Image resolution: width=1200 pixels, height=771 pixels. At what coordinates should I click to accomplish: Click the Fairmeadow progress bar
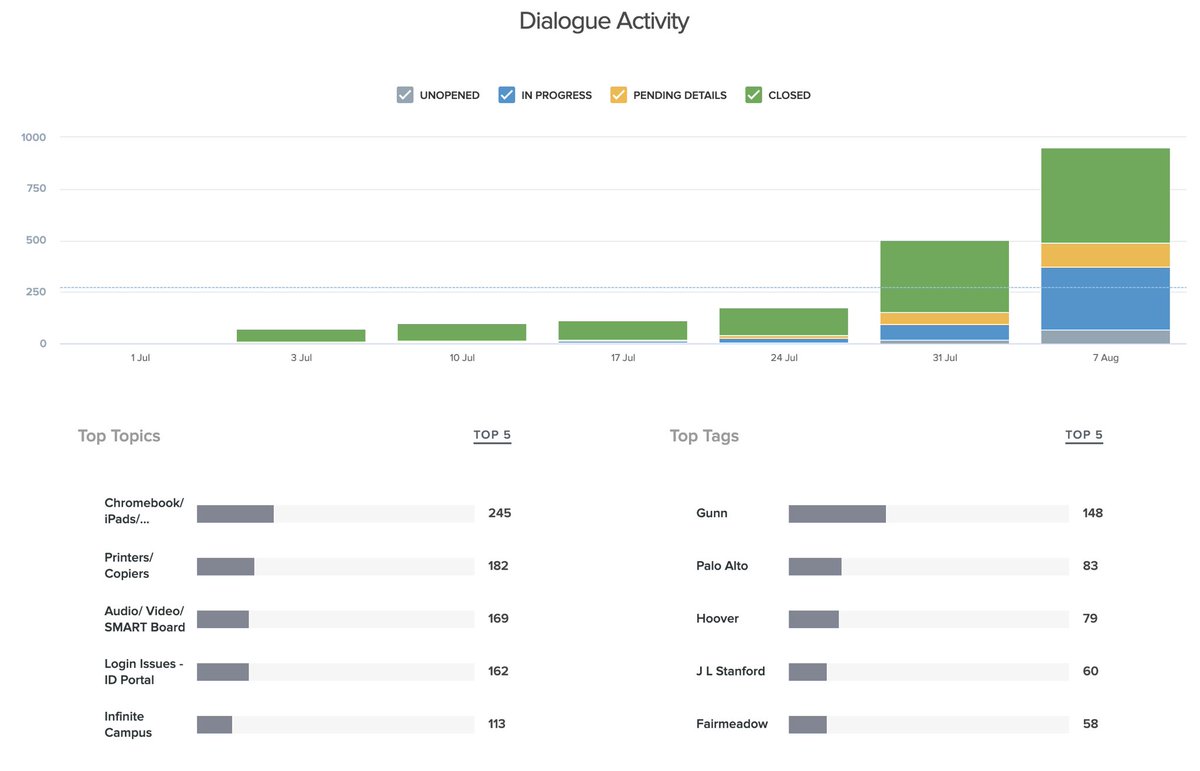click(928, 724)
